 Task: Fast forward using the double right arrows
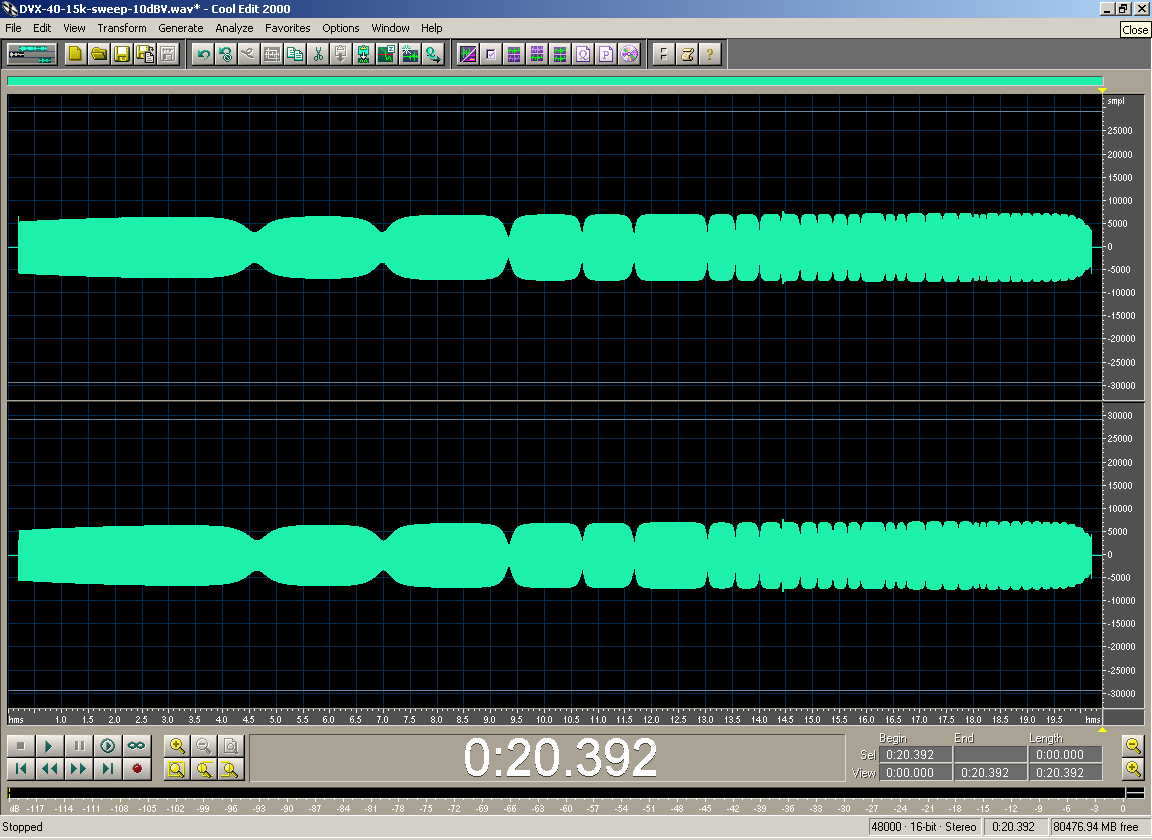click(79, 769)
